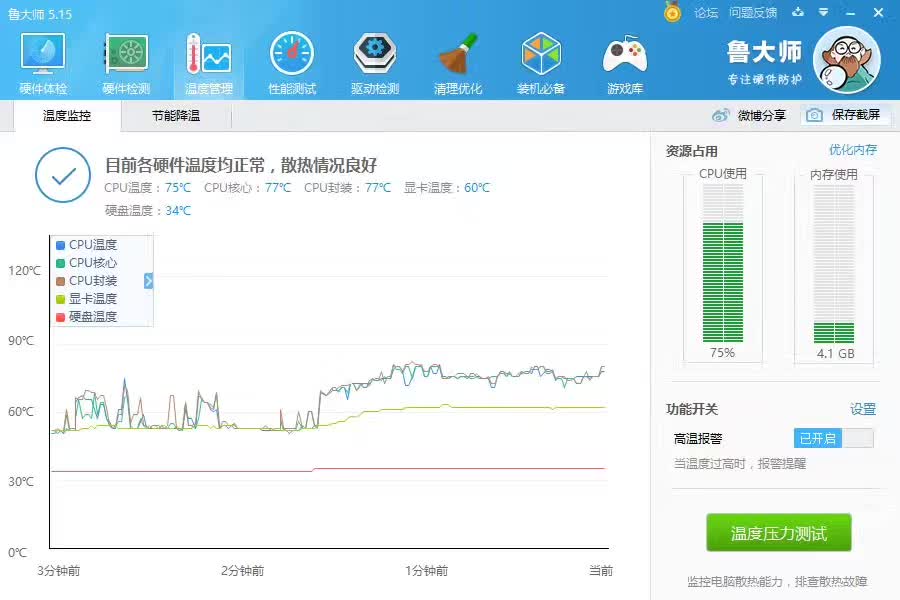Close the 鲁大师 window

tap(878, 13)
